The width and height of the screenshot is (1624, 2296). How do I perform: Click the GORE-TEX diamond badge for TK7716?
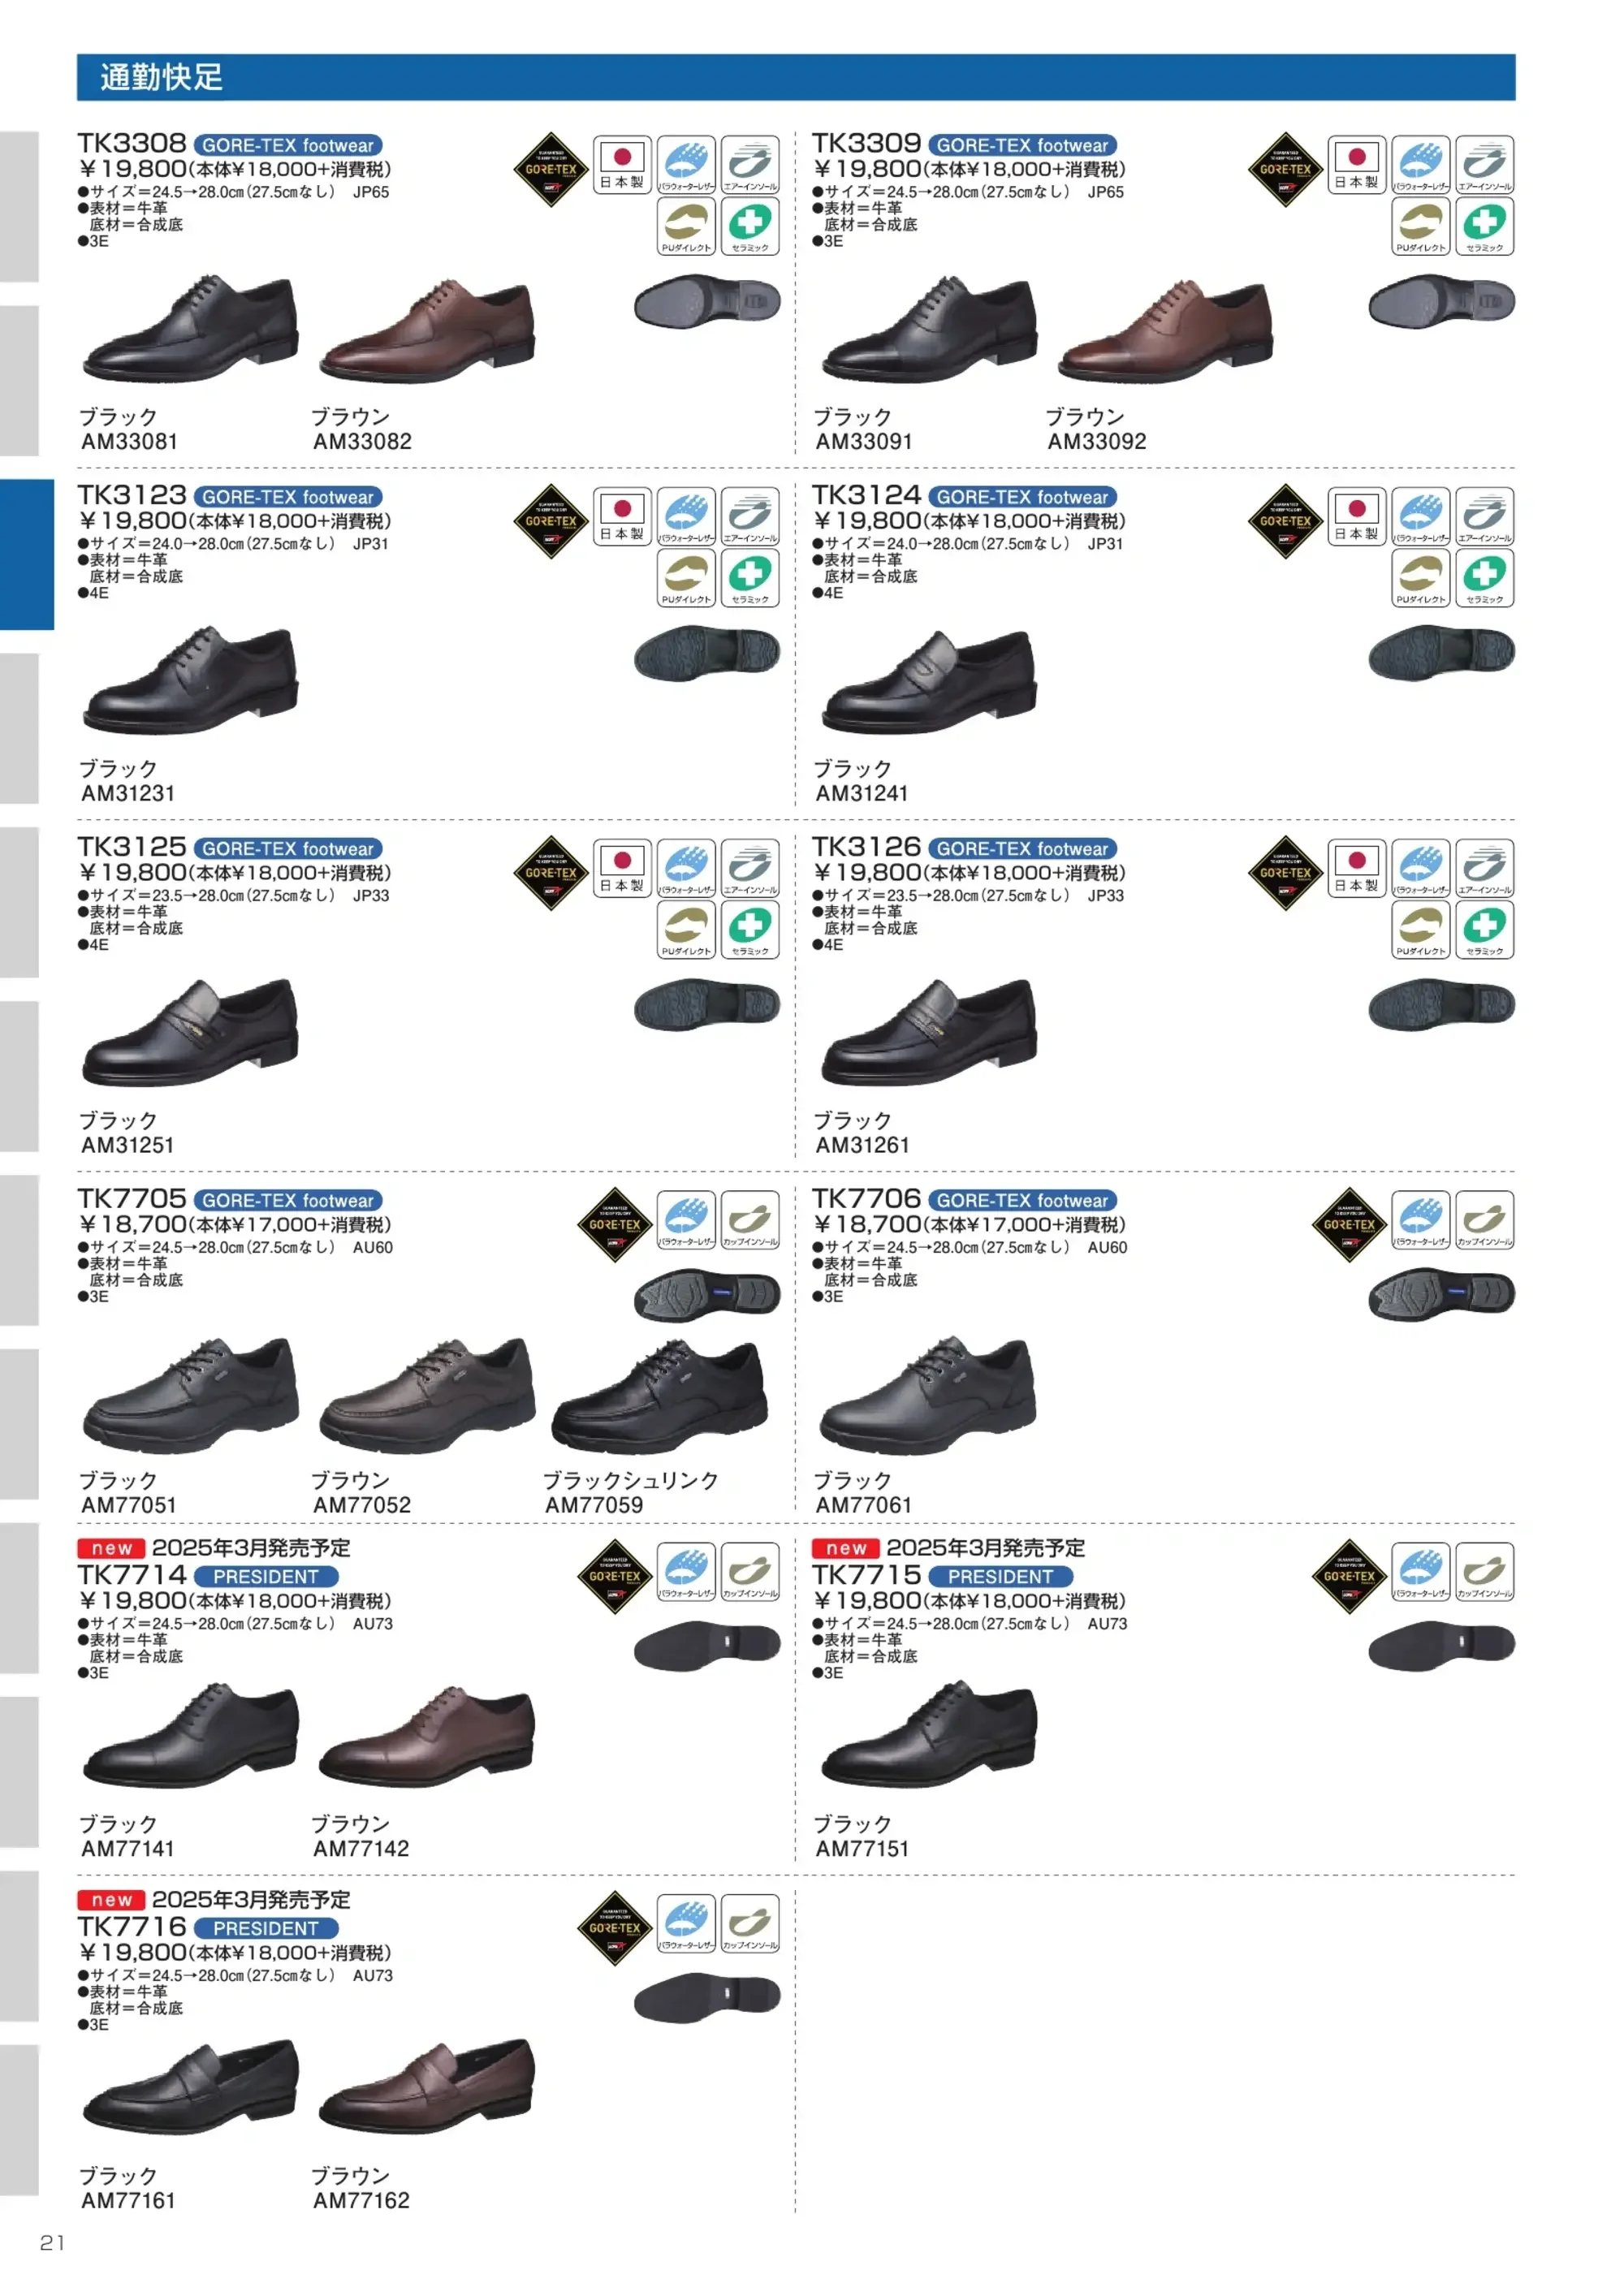tap(615, 1928)
